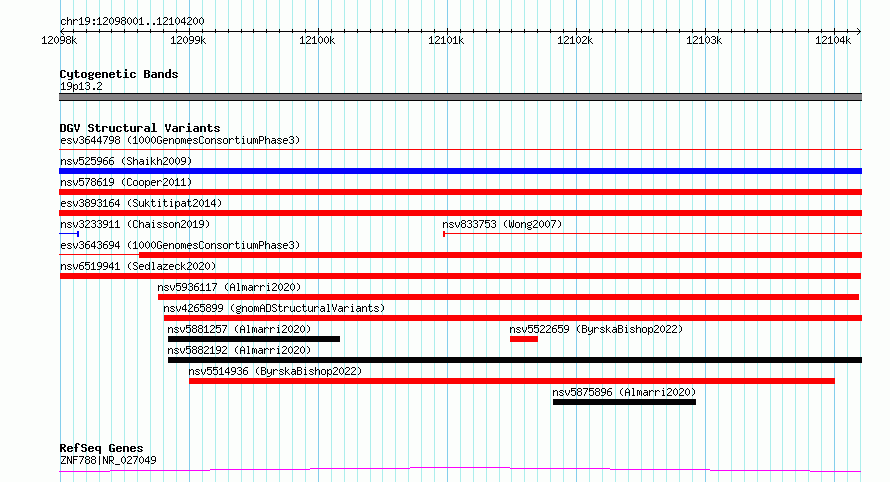Select the red nsv4265899 gnomAD variant bar
The width and height of the screenshot is (890, 482).
point(513,318)
